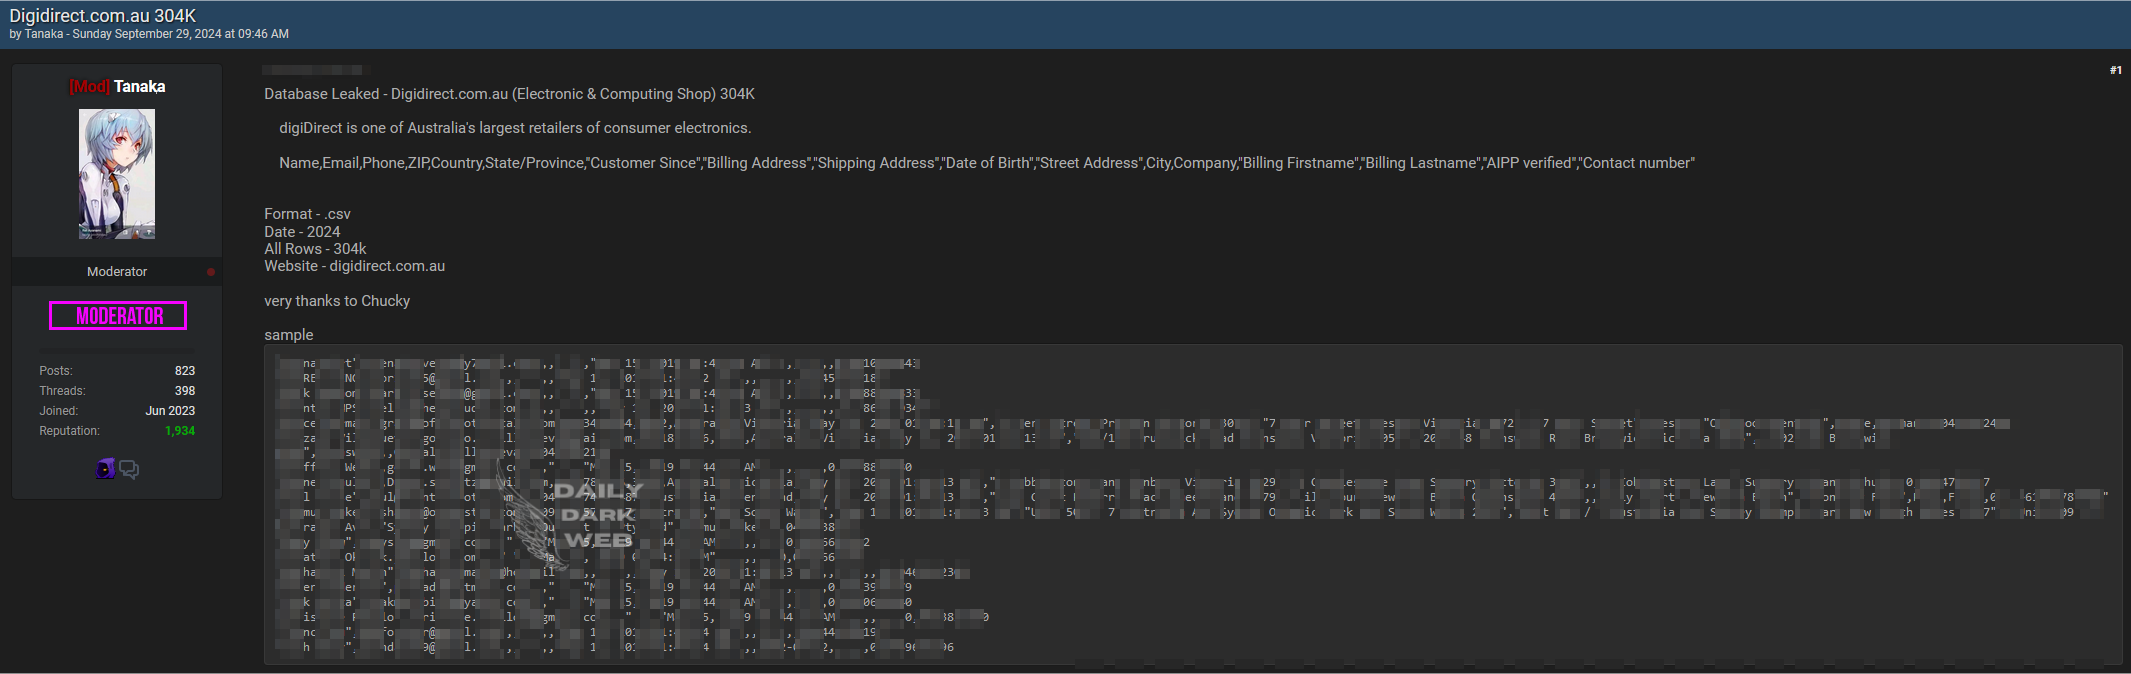Viewport: 2131px width, 674px height.
Task: Click the Joined date Jun 2023
Action: pos(170,411)
